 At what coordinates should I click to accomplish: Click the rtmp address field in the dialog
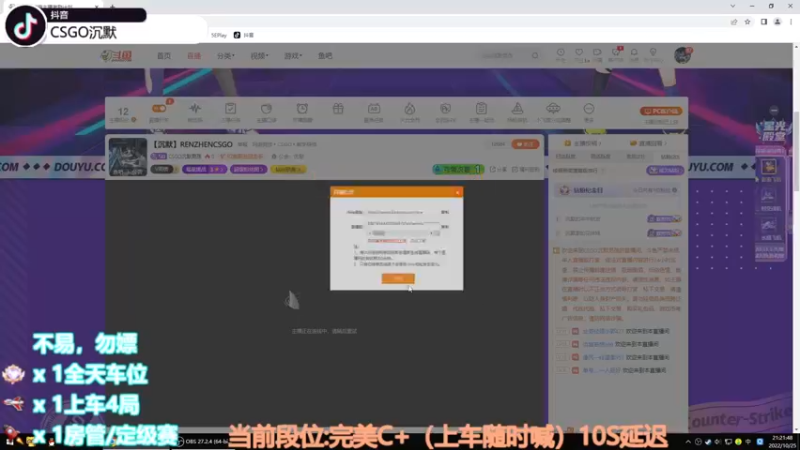pyautogui.click(x=403, y=212)
